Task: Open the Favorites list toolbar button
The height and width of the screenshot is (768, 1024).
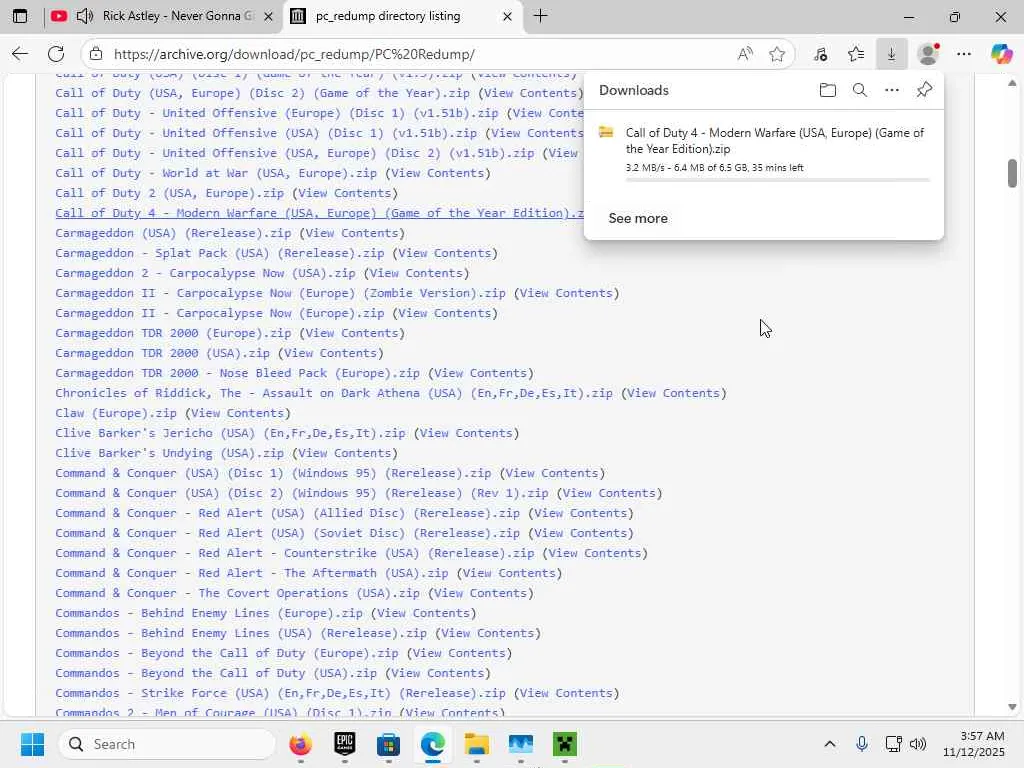Action: coord(856,54)
